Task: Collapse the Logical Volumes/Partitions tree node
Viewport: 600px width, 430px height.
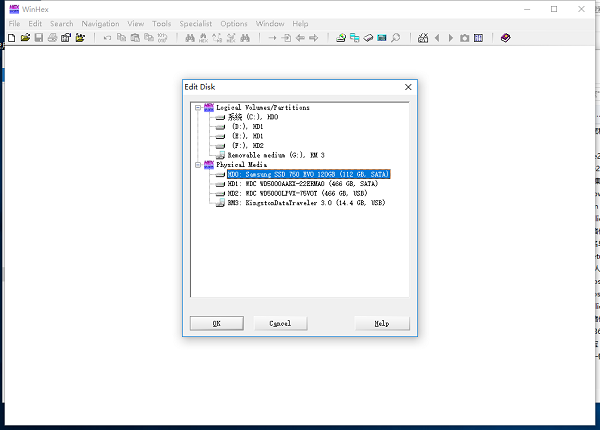Action: tap(198, 108)
